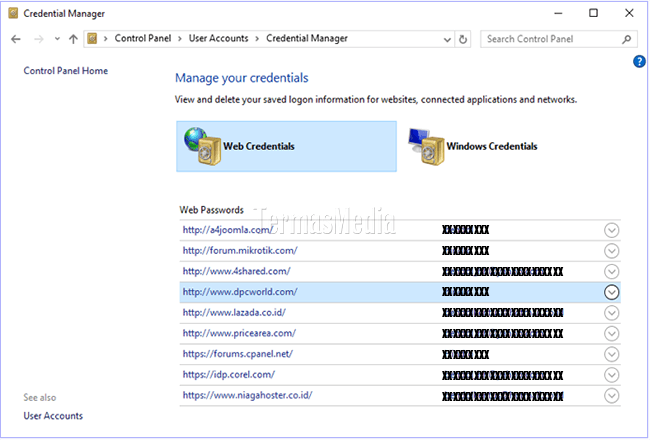Expand the www.4shared.com credential entry

coord(611,272)
